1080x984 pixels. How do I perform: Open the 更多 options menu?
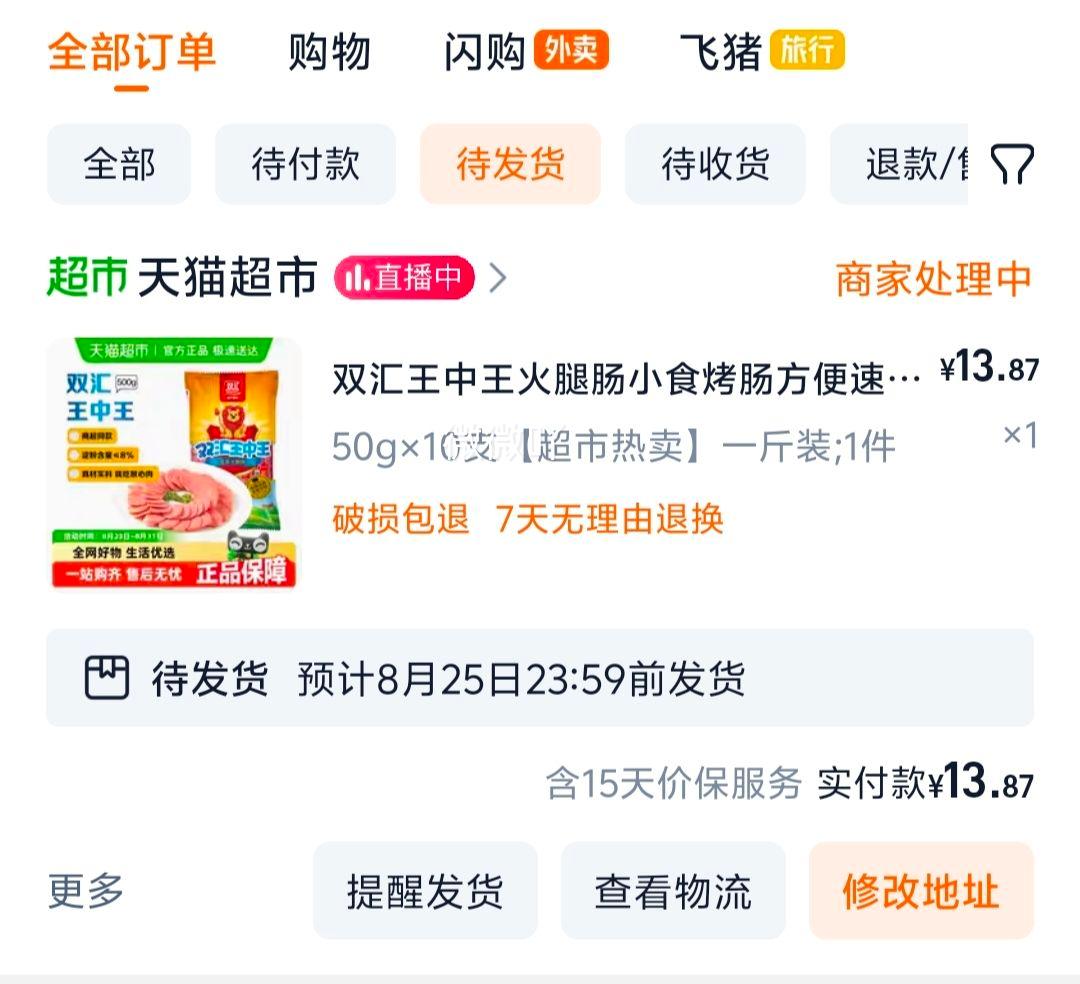[x=85, y=890]
